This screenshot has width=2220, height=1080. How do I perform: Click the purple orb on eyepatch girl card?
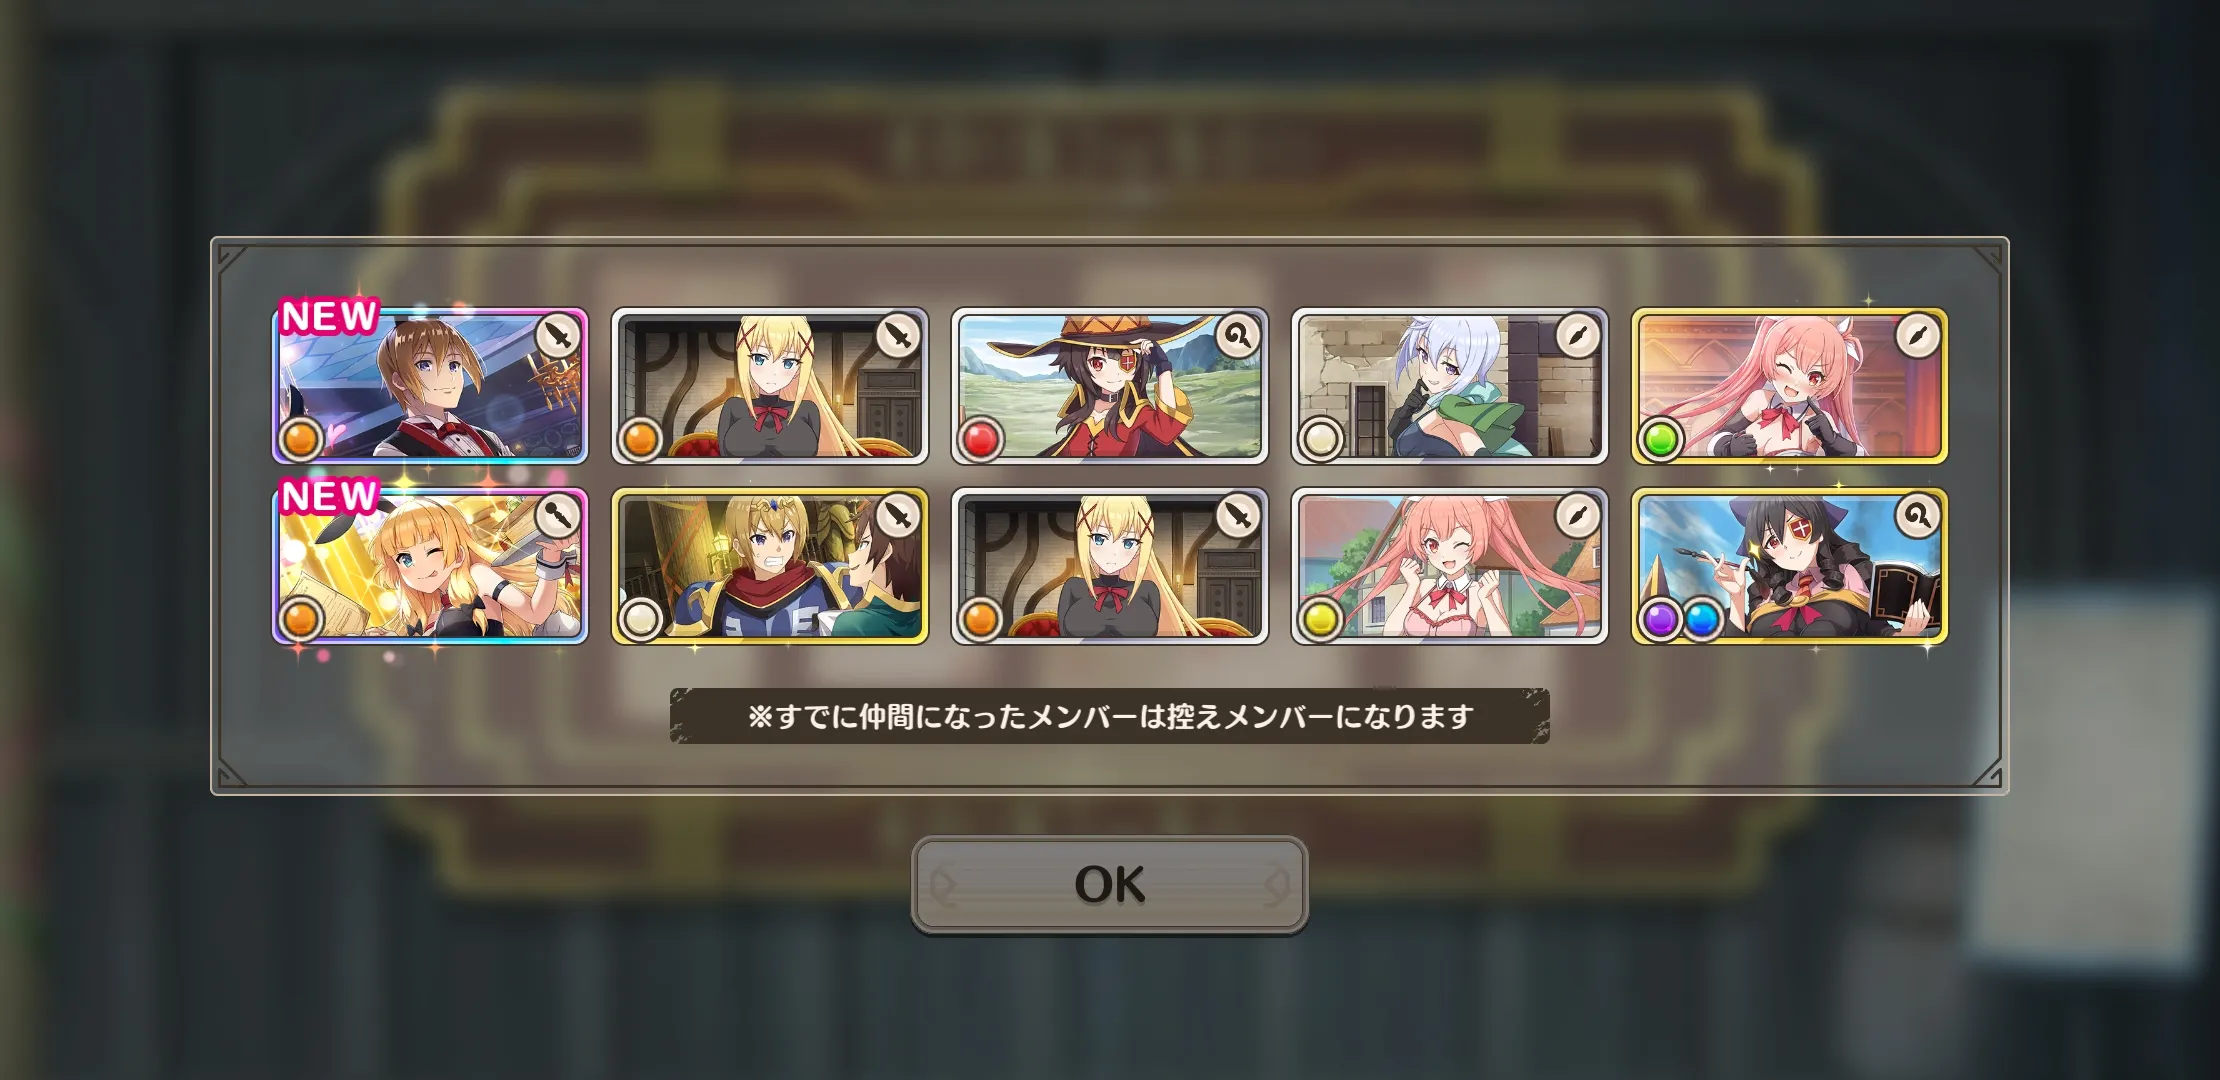tap(1660, 619)
